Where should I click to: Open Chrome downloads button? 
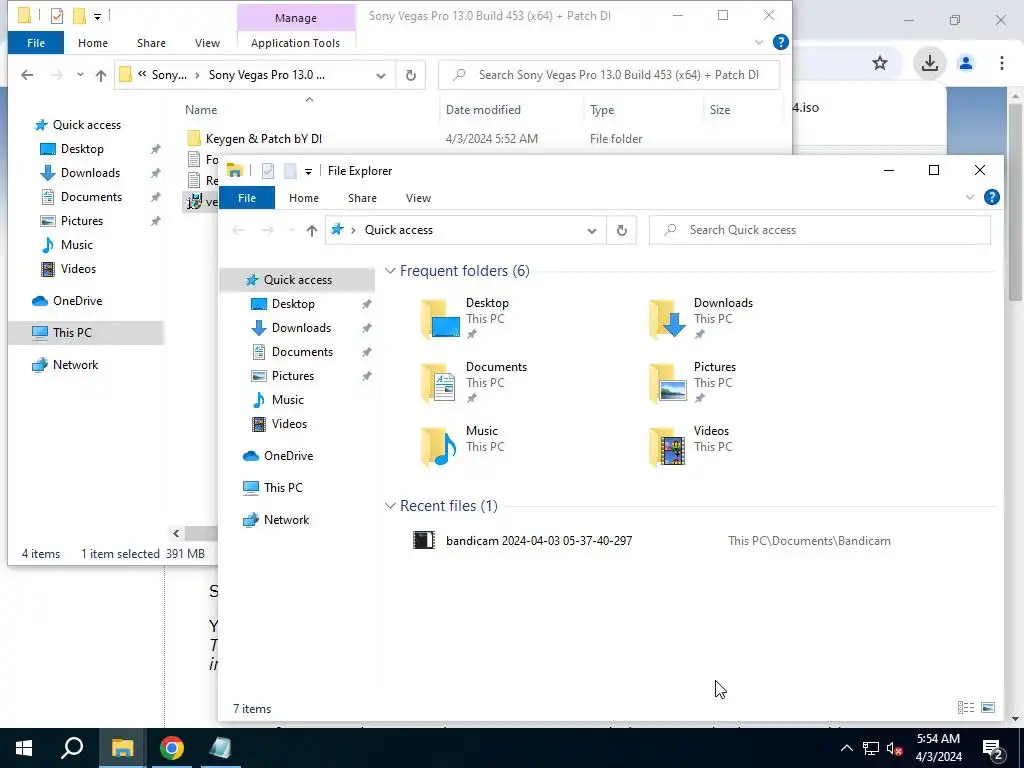click(929, 63)
